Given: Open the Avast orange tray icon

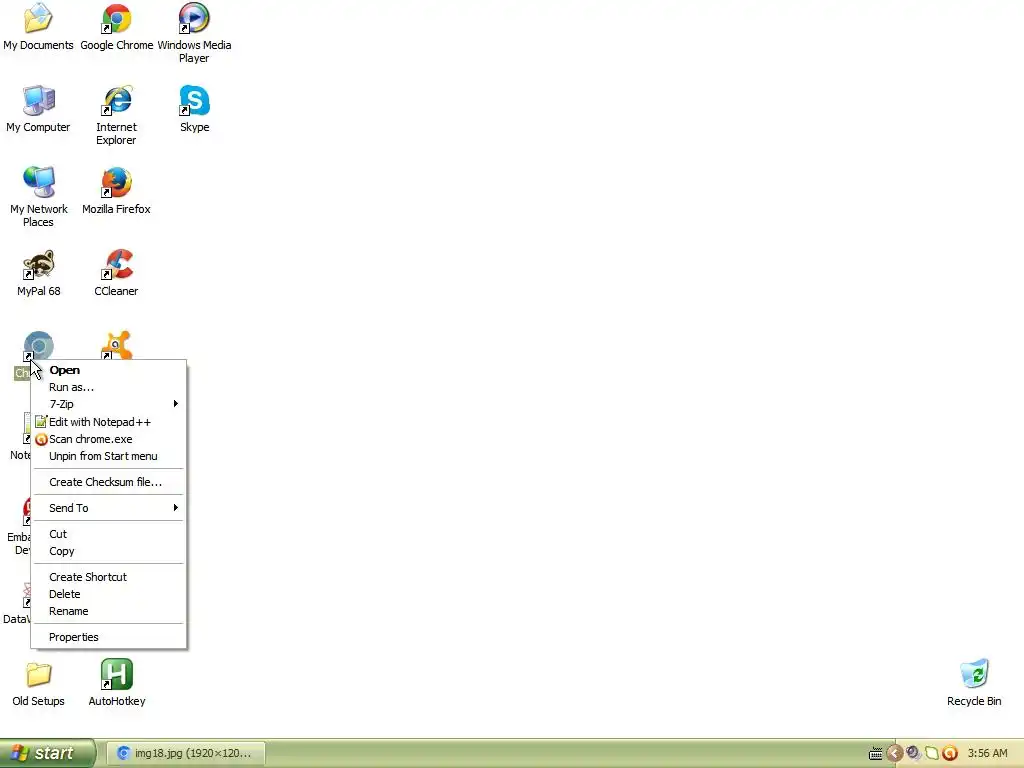Looking at the screenshot, I should point(950,753).
